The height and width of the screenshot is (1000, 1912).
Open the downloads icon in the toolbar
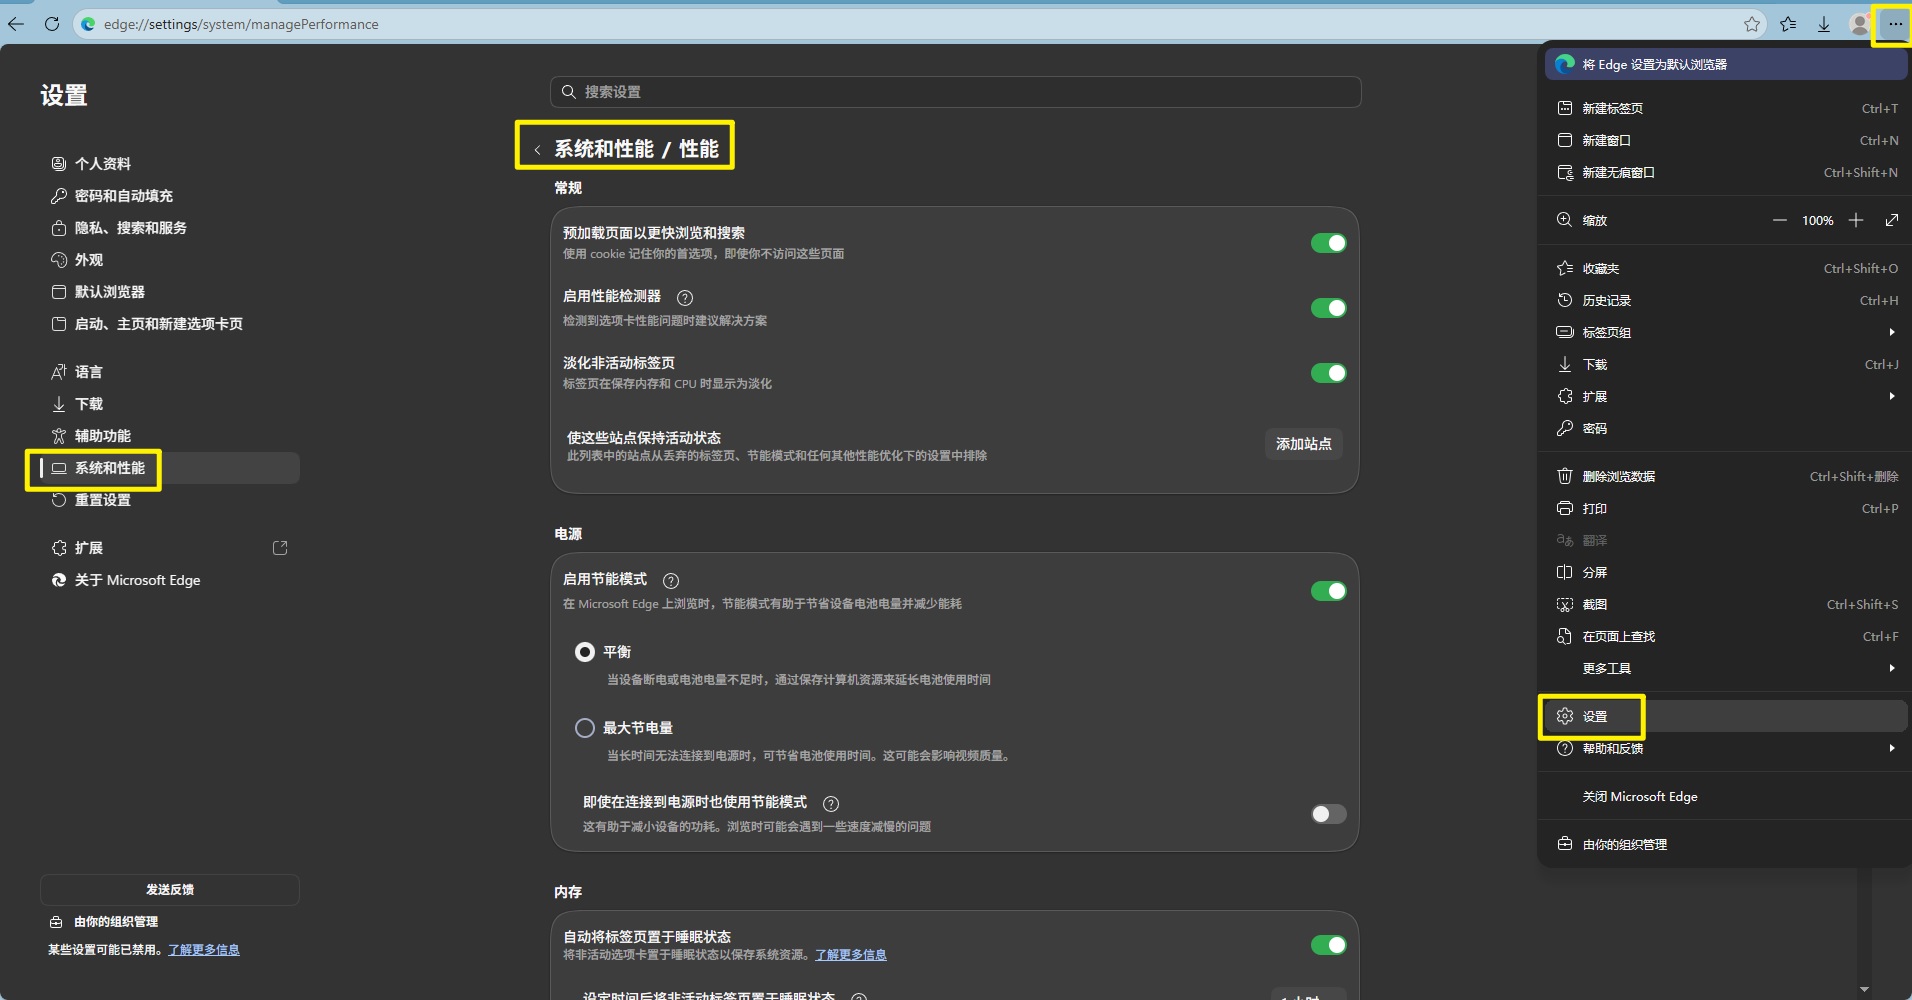click(x=1824, y=24)
